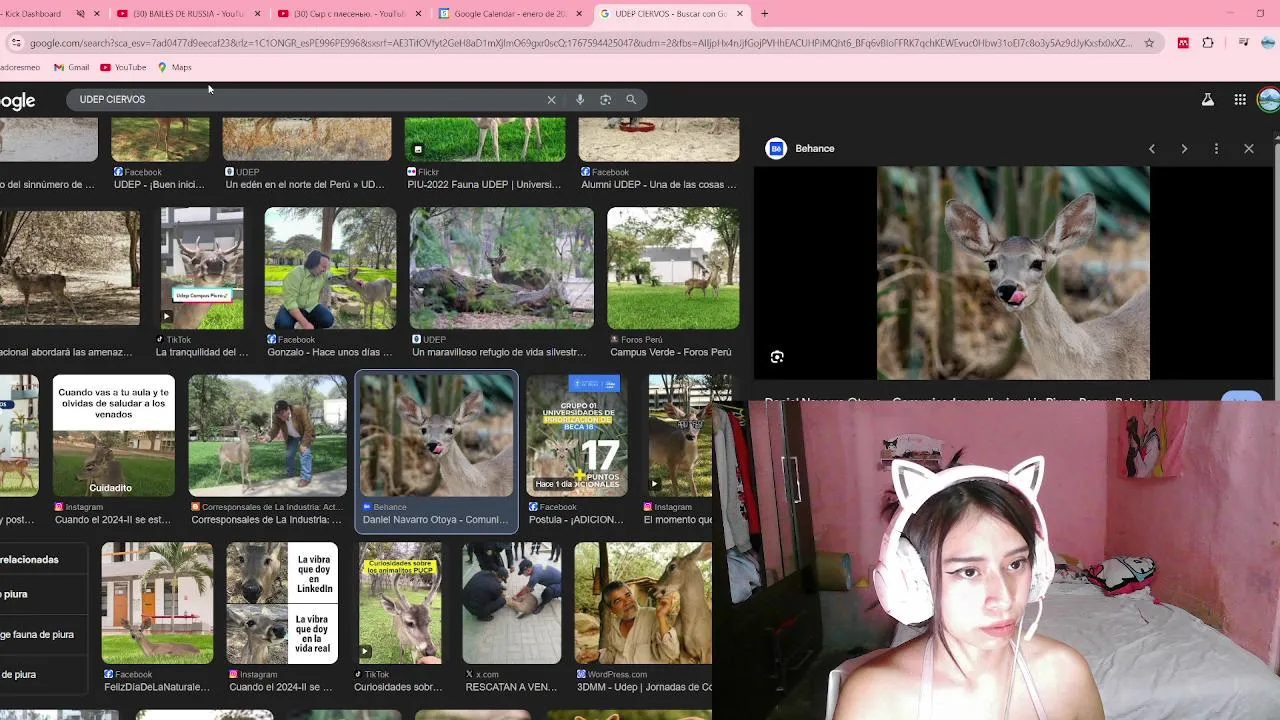Click the red extension icon in toolbar
1280x720 pixels.
point(1183,43)
